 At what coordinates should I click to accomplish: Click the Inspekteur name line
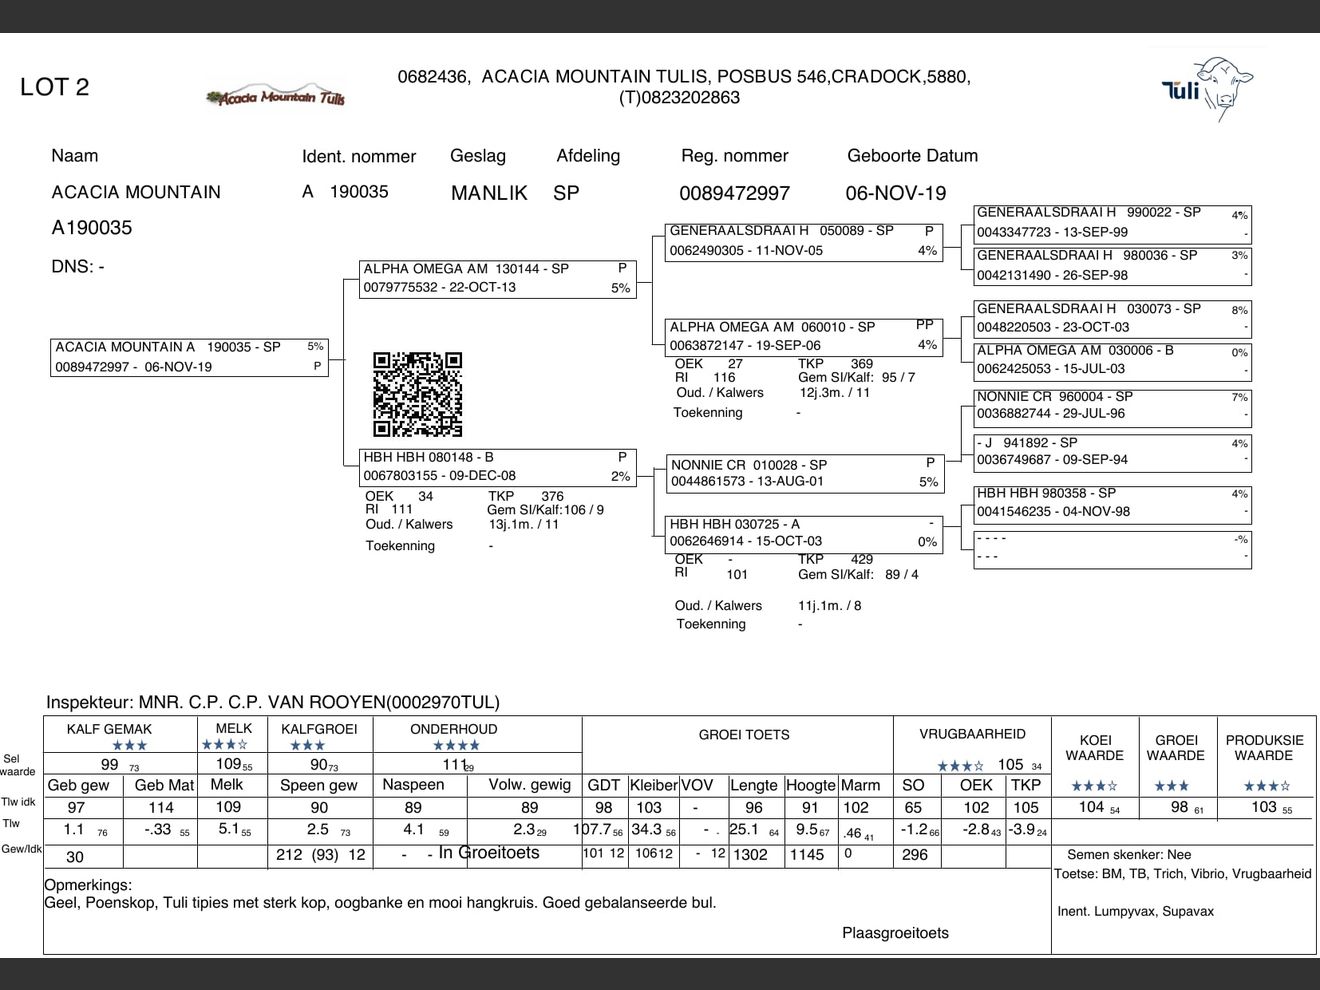coord(272,703)
